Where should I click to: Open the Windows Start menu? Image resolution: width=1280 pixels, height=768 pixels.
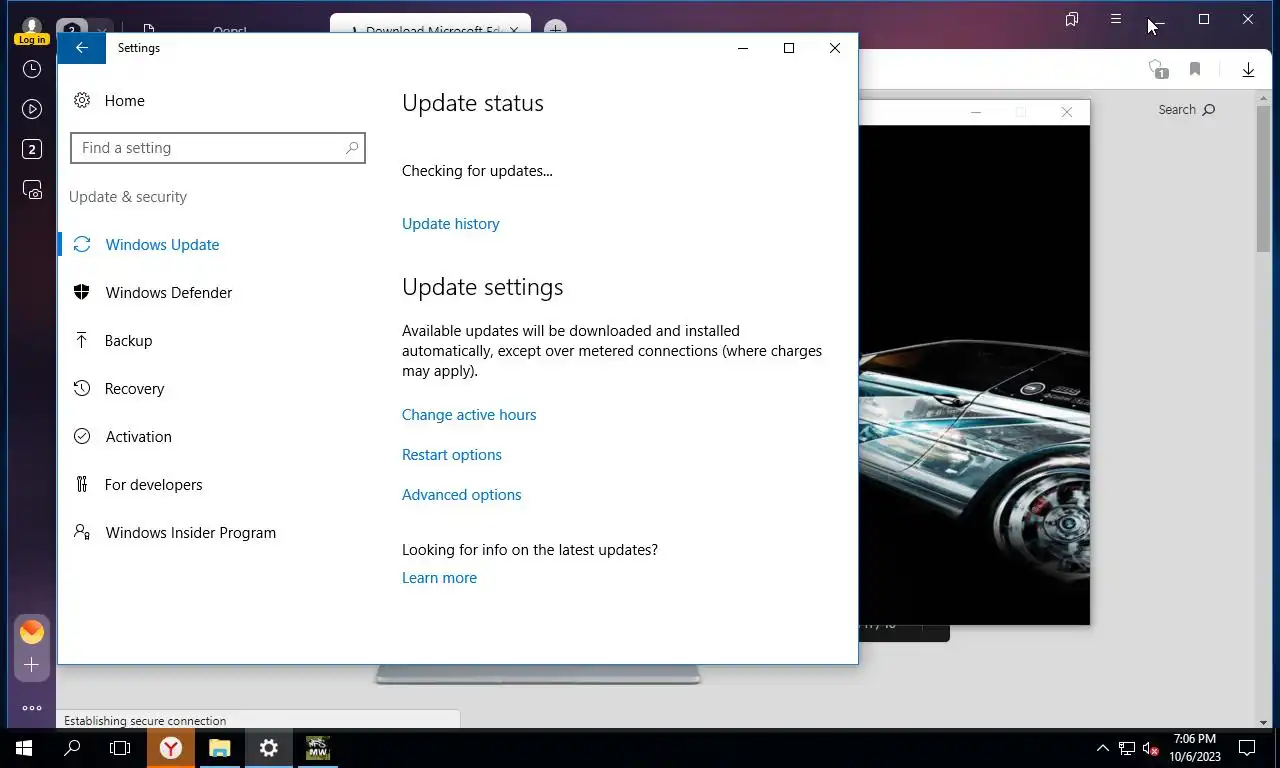tap(24, 748)
